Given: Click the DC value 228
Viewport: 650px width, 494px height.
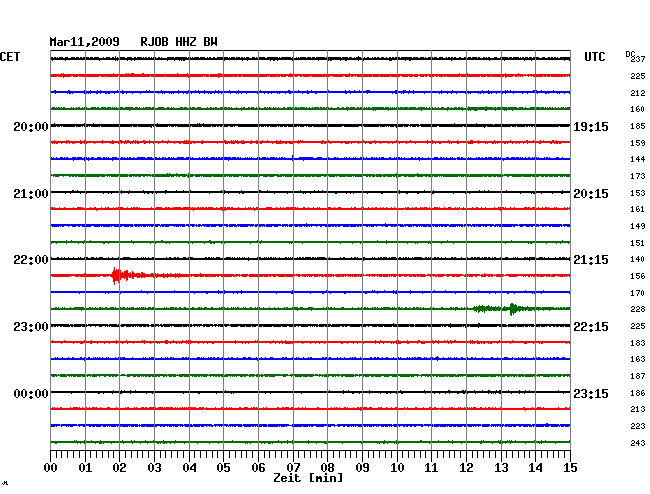Looking at the screenshot, I should 638,309.
